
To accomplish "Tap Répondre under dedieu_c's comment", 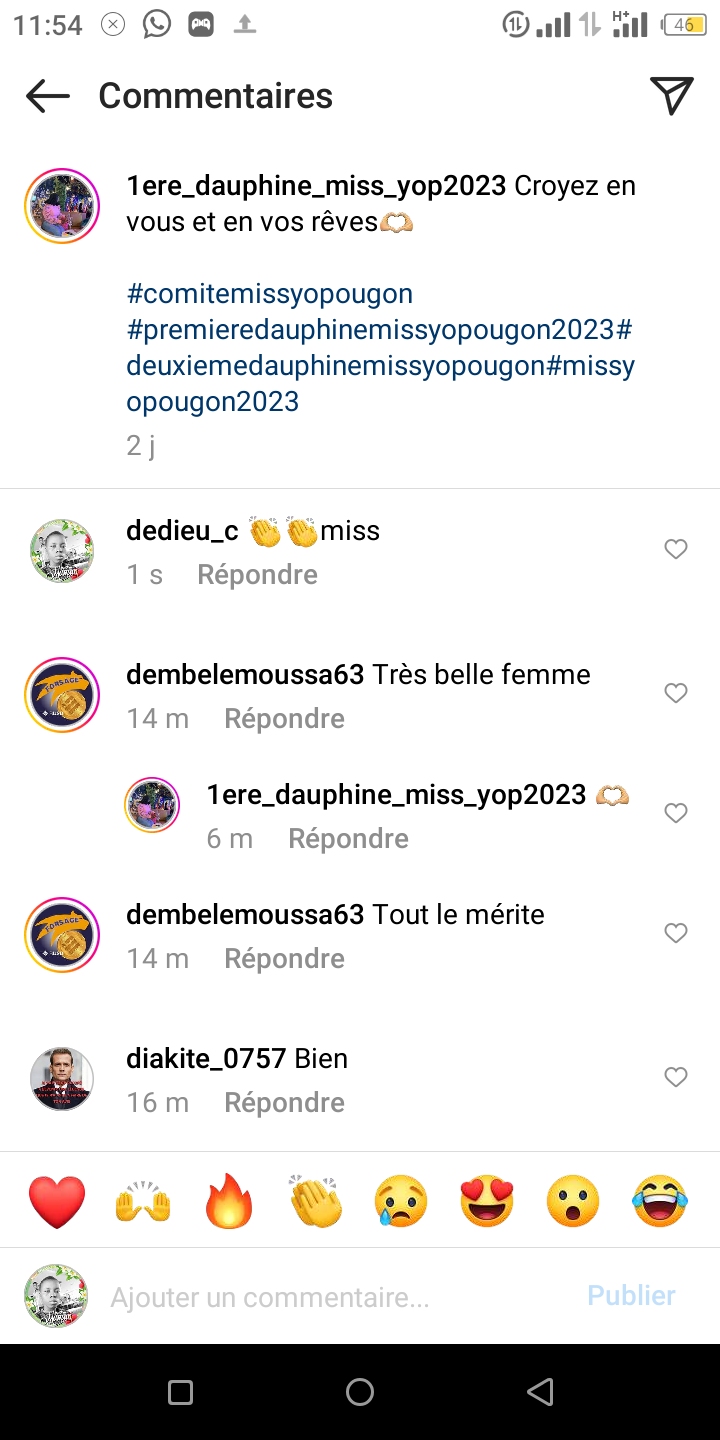I will click(x=257, y=575).
